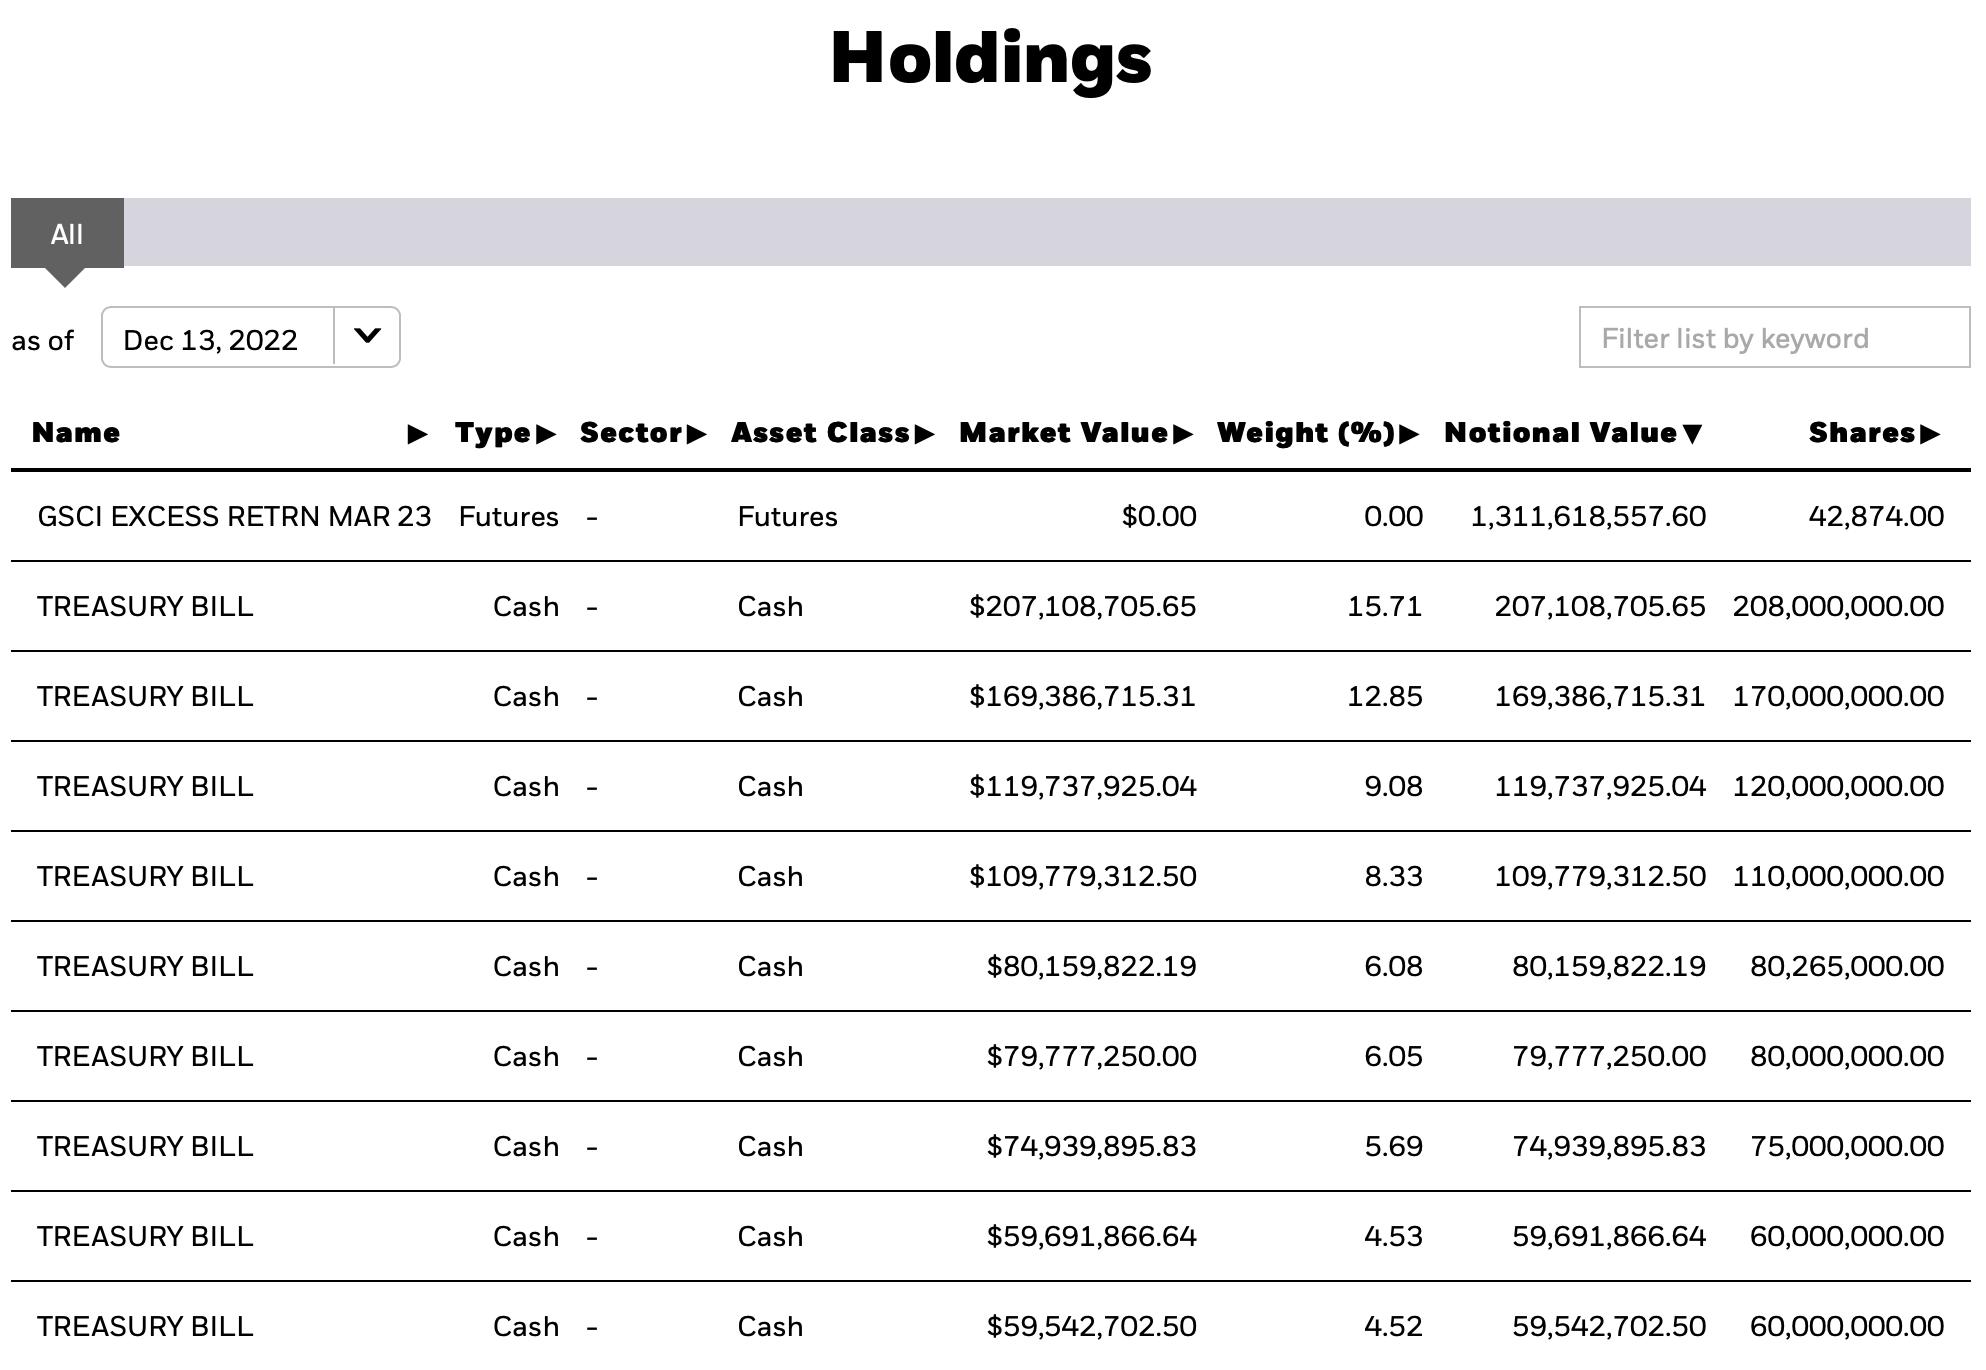Screen dimensions: 1986x1370
Task: Sort by the Type column header
Action: [x=505, y=433]
